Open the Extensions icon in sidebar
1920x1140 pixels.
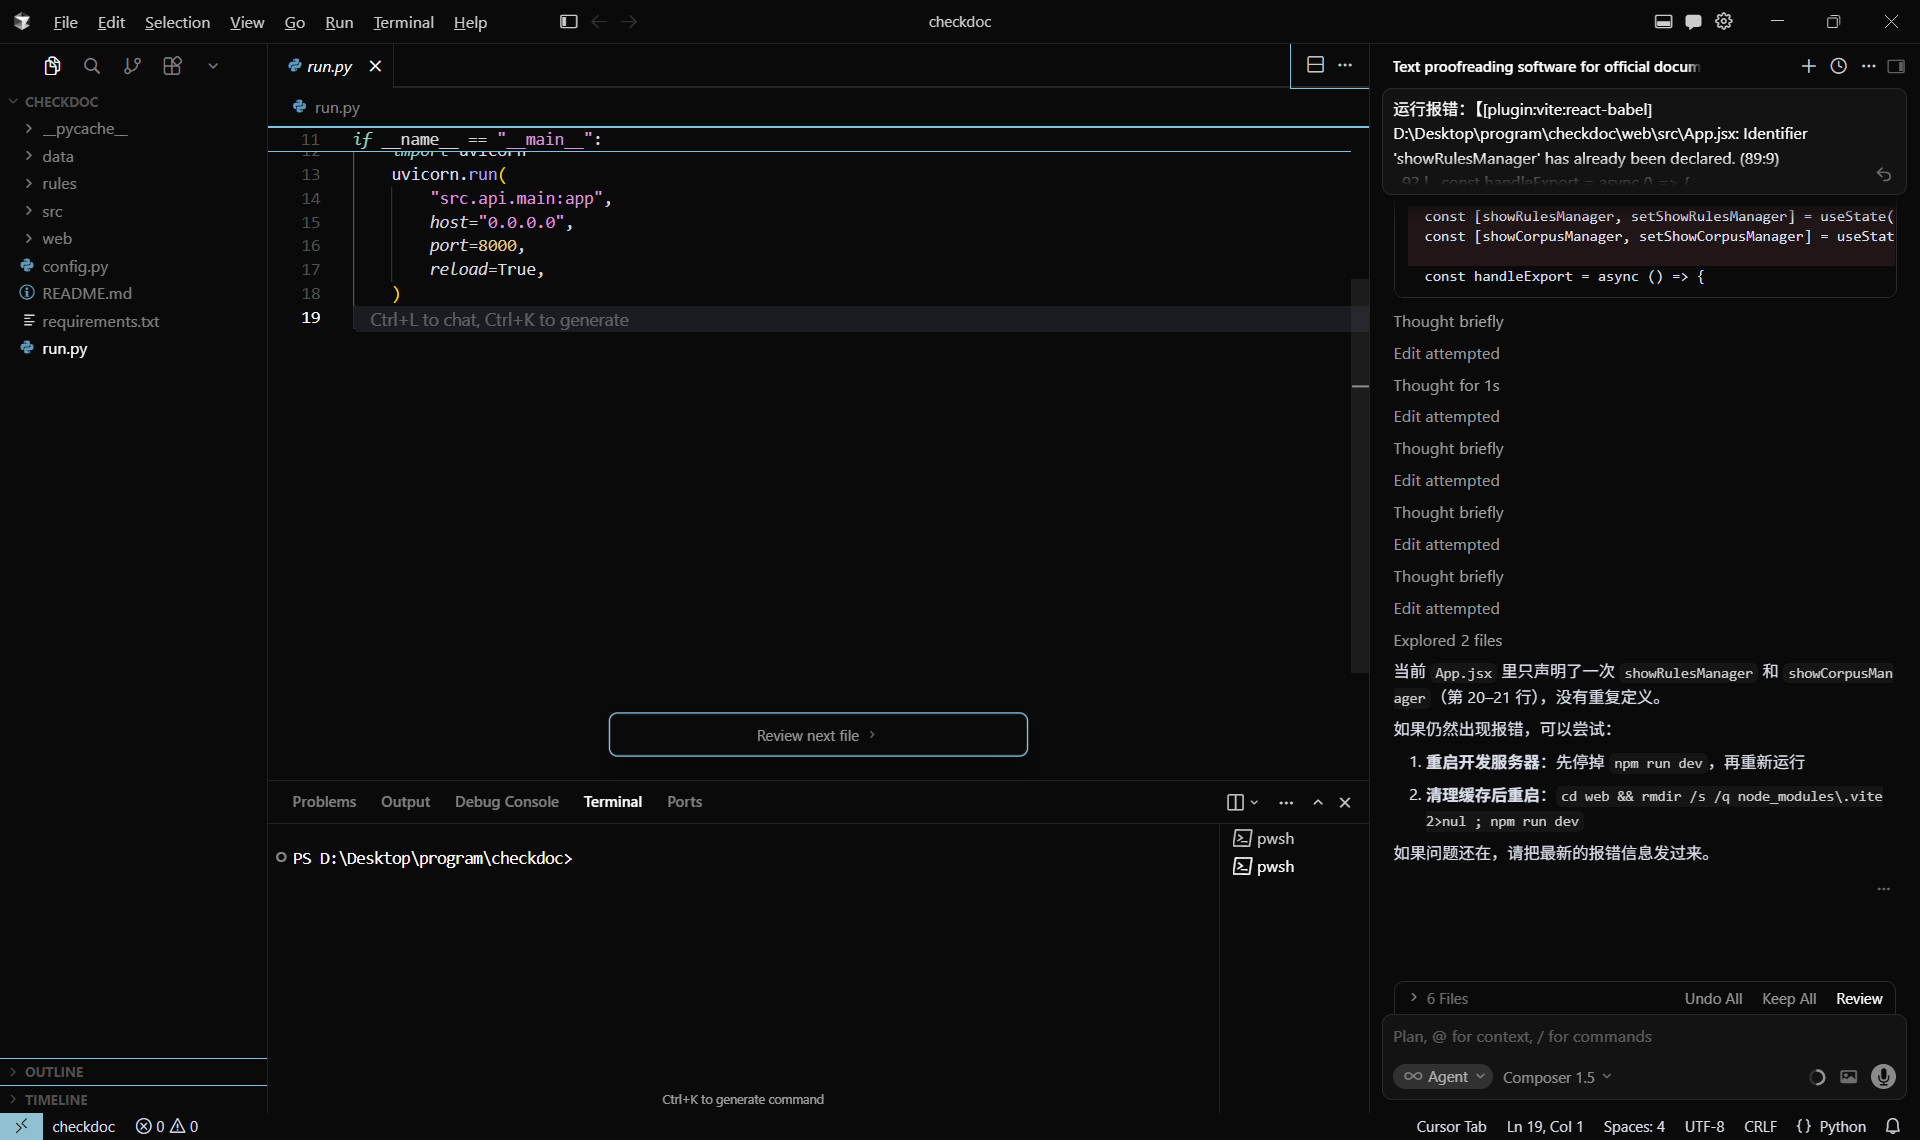tap(172, 66)
